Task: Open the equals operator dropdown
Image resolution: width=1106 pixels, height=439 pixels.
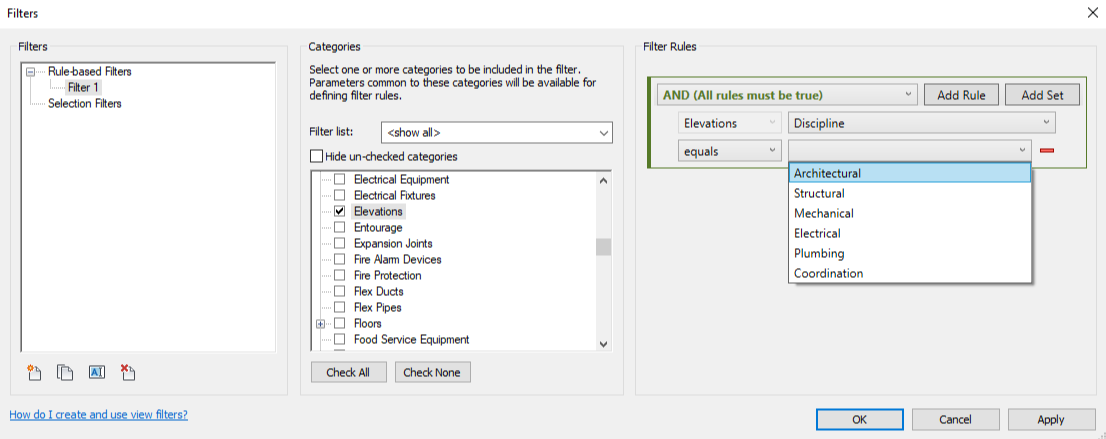Action: click(729, 150)
